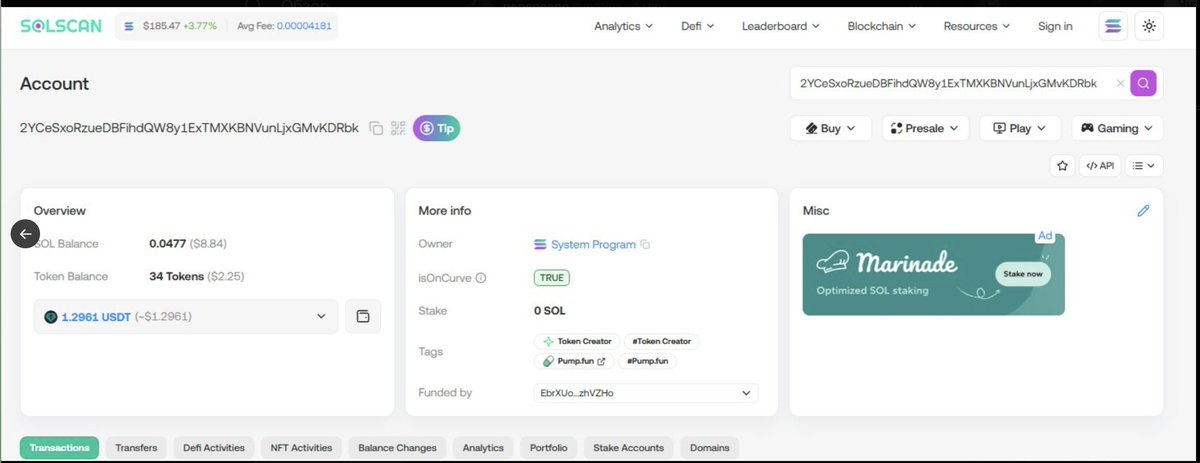Switch to the Transfers tab
1200x463 pixels.
click(136, 448)
